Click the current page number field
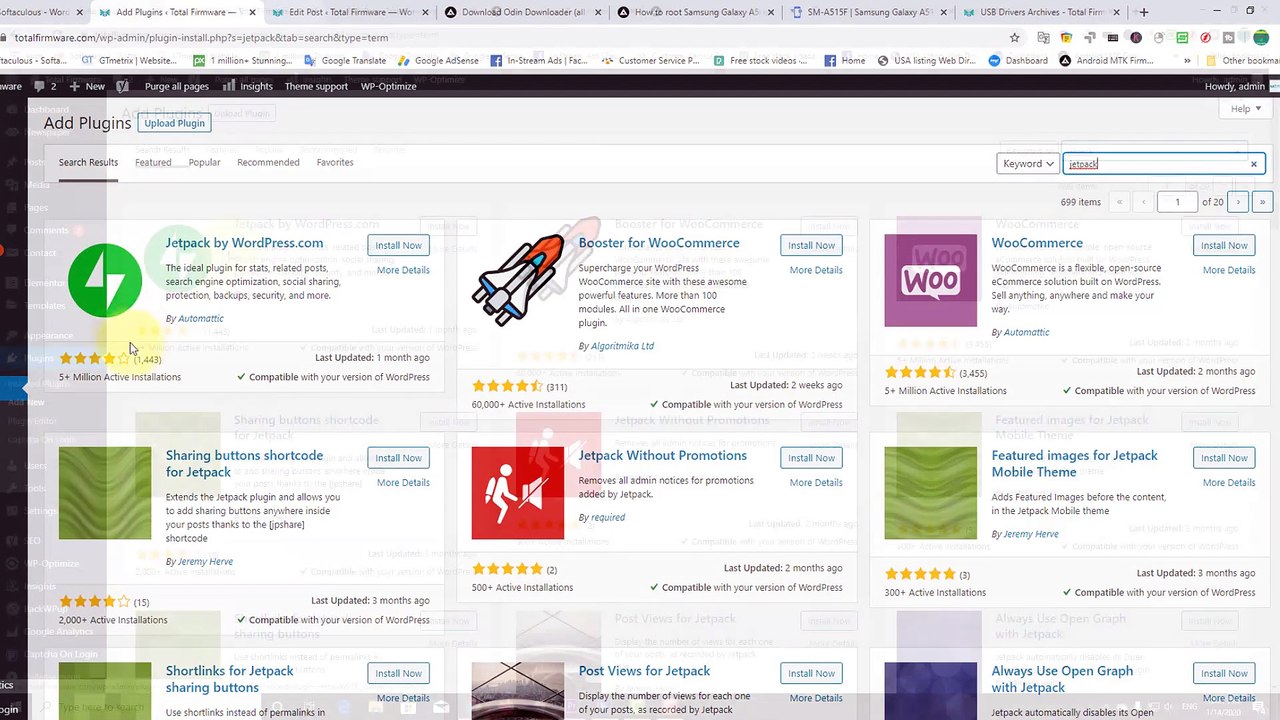The height and width of the screenshot is (720, 1280). [x=1177, y=202]
